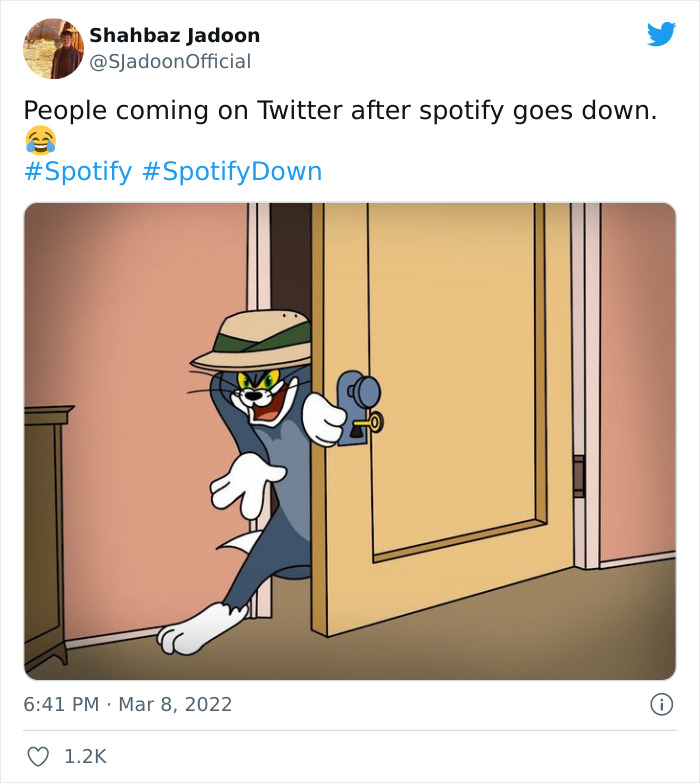Click the Twitter bird logo
Image resolution: width=700 pixels, height=783 pixels.
tap(661, 35)
